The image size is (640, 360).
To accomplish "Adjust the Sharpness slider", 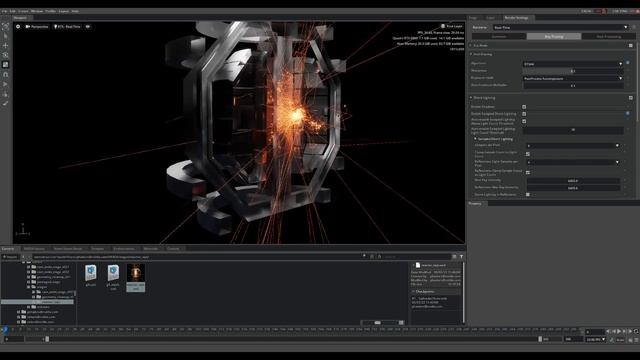I will pos(573,71).
